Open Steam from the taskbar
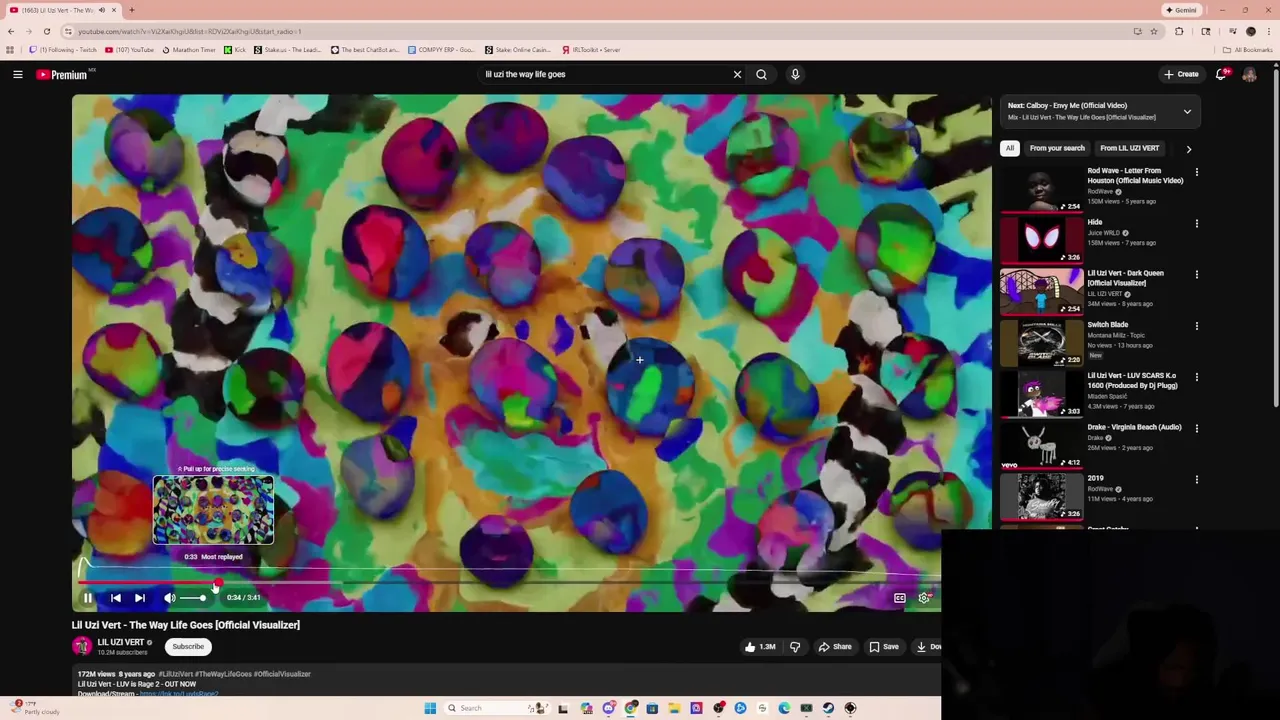 828,708
